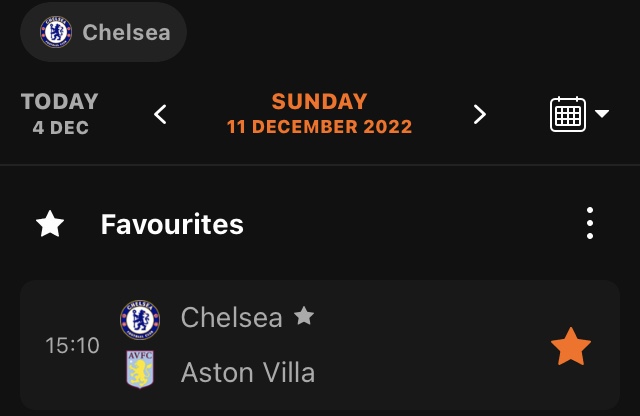Open the Chelsea club crest in the match row
Image resolution: width=640 pixels, height=416 pixels.
point(140,320)
